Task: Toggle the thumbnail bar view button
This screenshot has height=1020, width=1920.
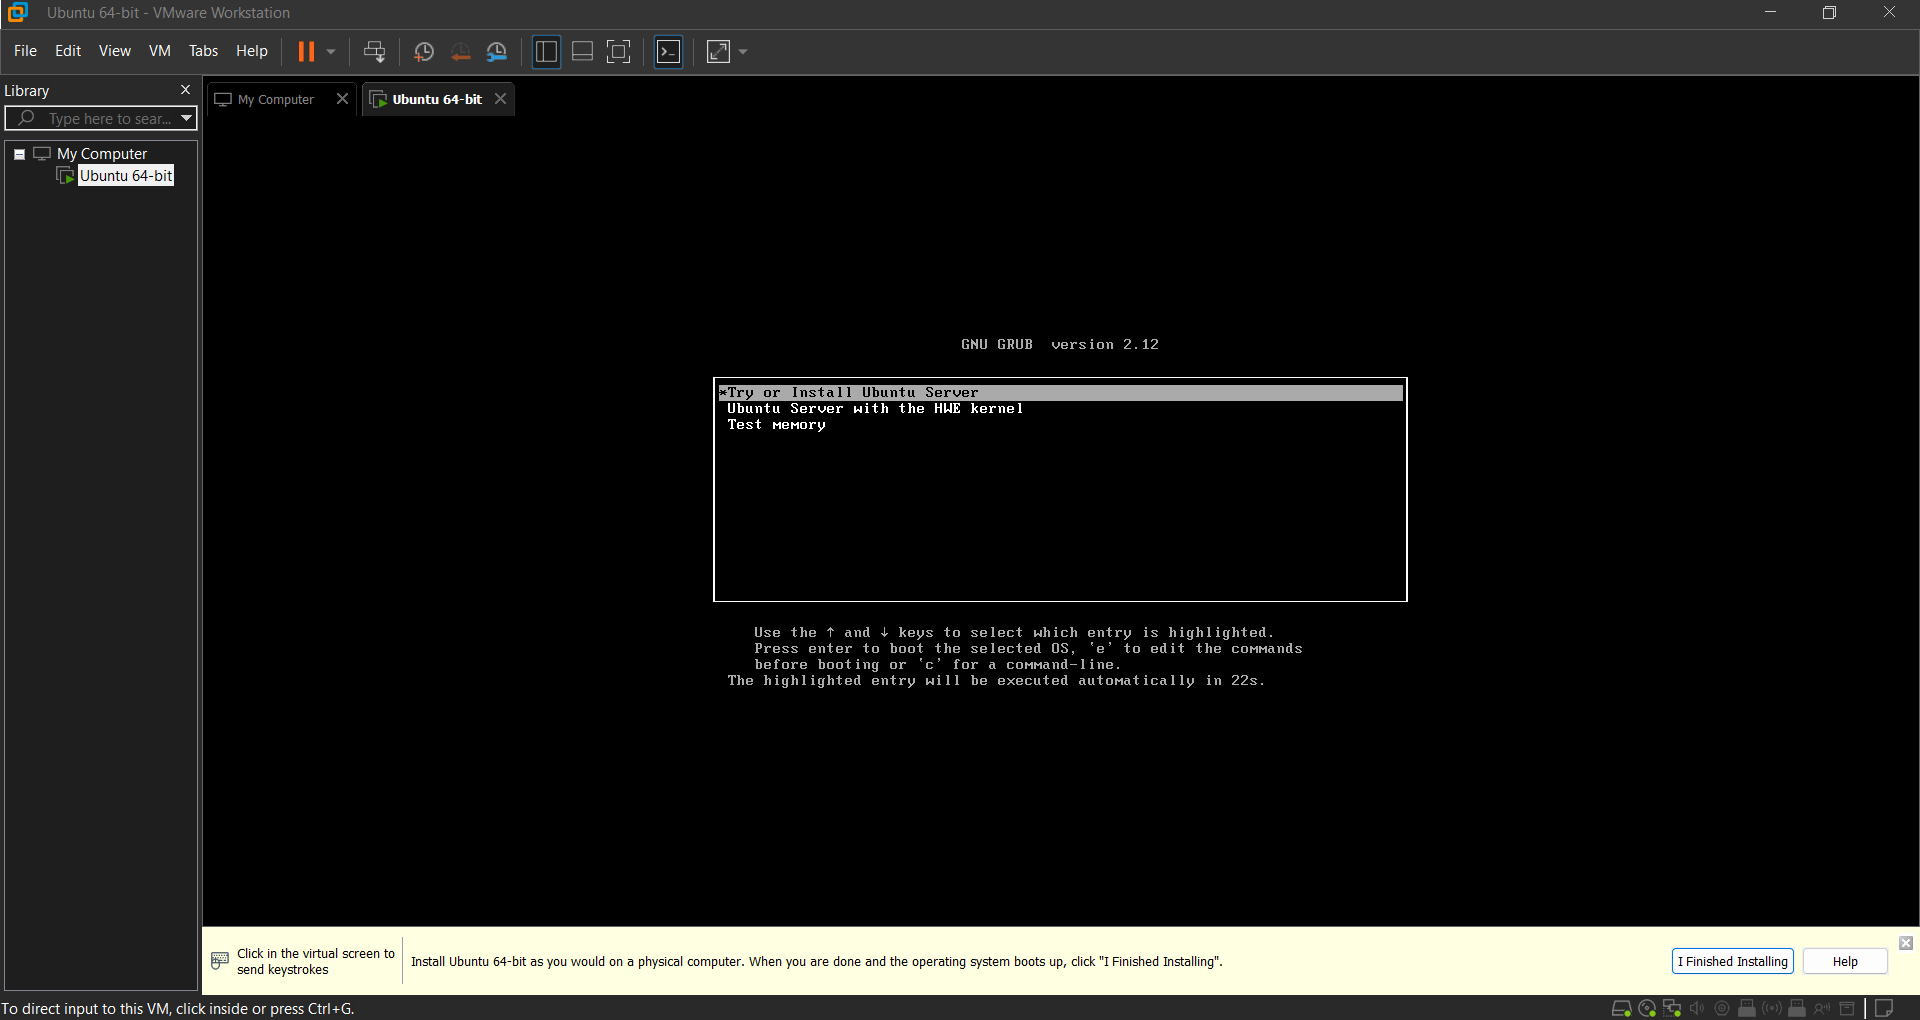Action: 582,51
